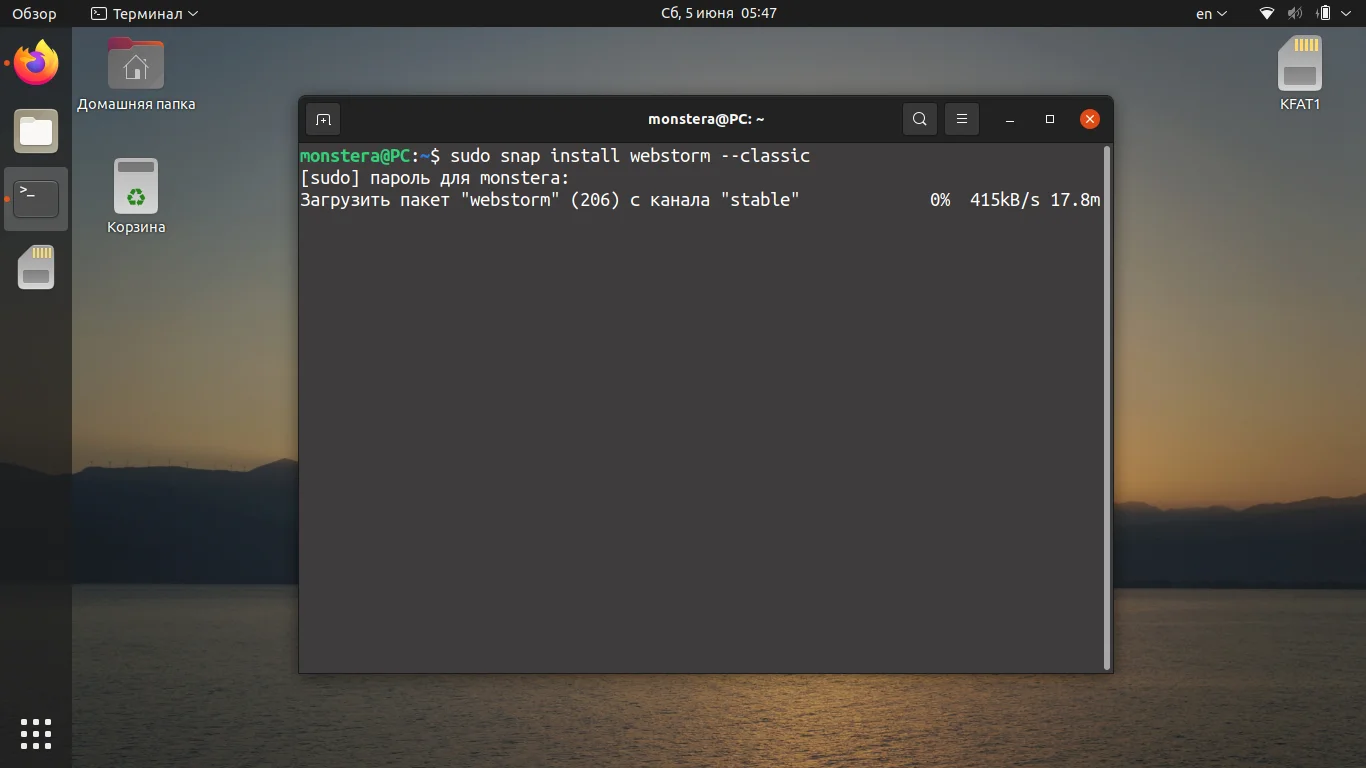Click the terminal window scrollbar
Image resolution: width=1366 pixels, height=768 pixels.
coord(1106,400)
